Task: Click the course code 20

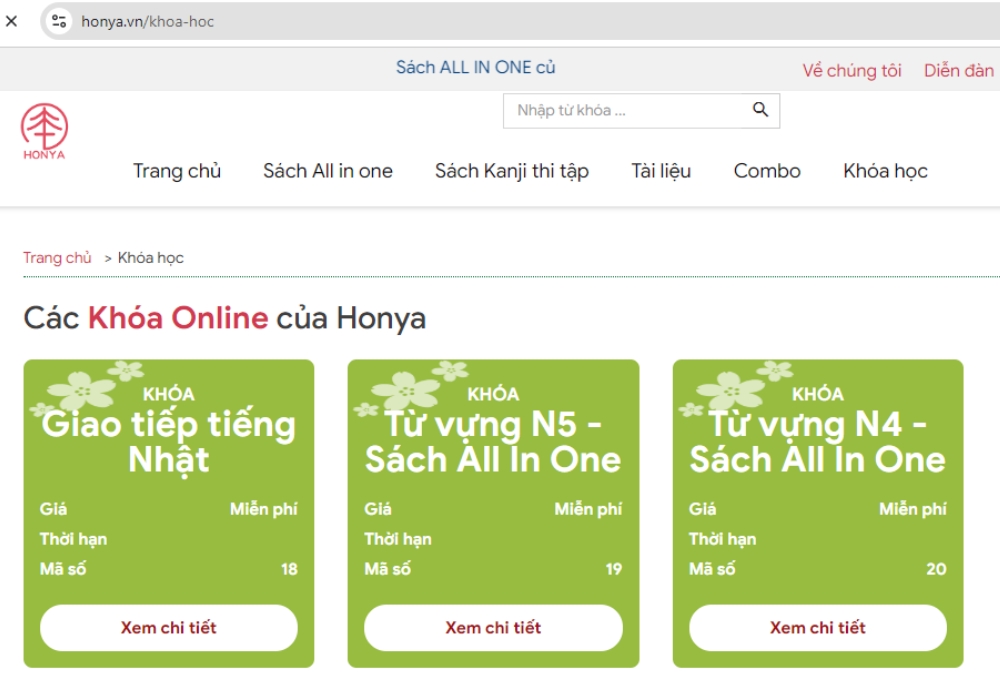Action: tap(936, 569)
